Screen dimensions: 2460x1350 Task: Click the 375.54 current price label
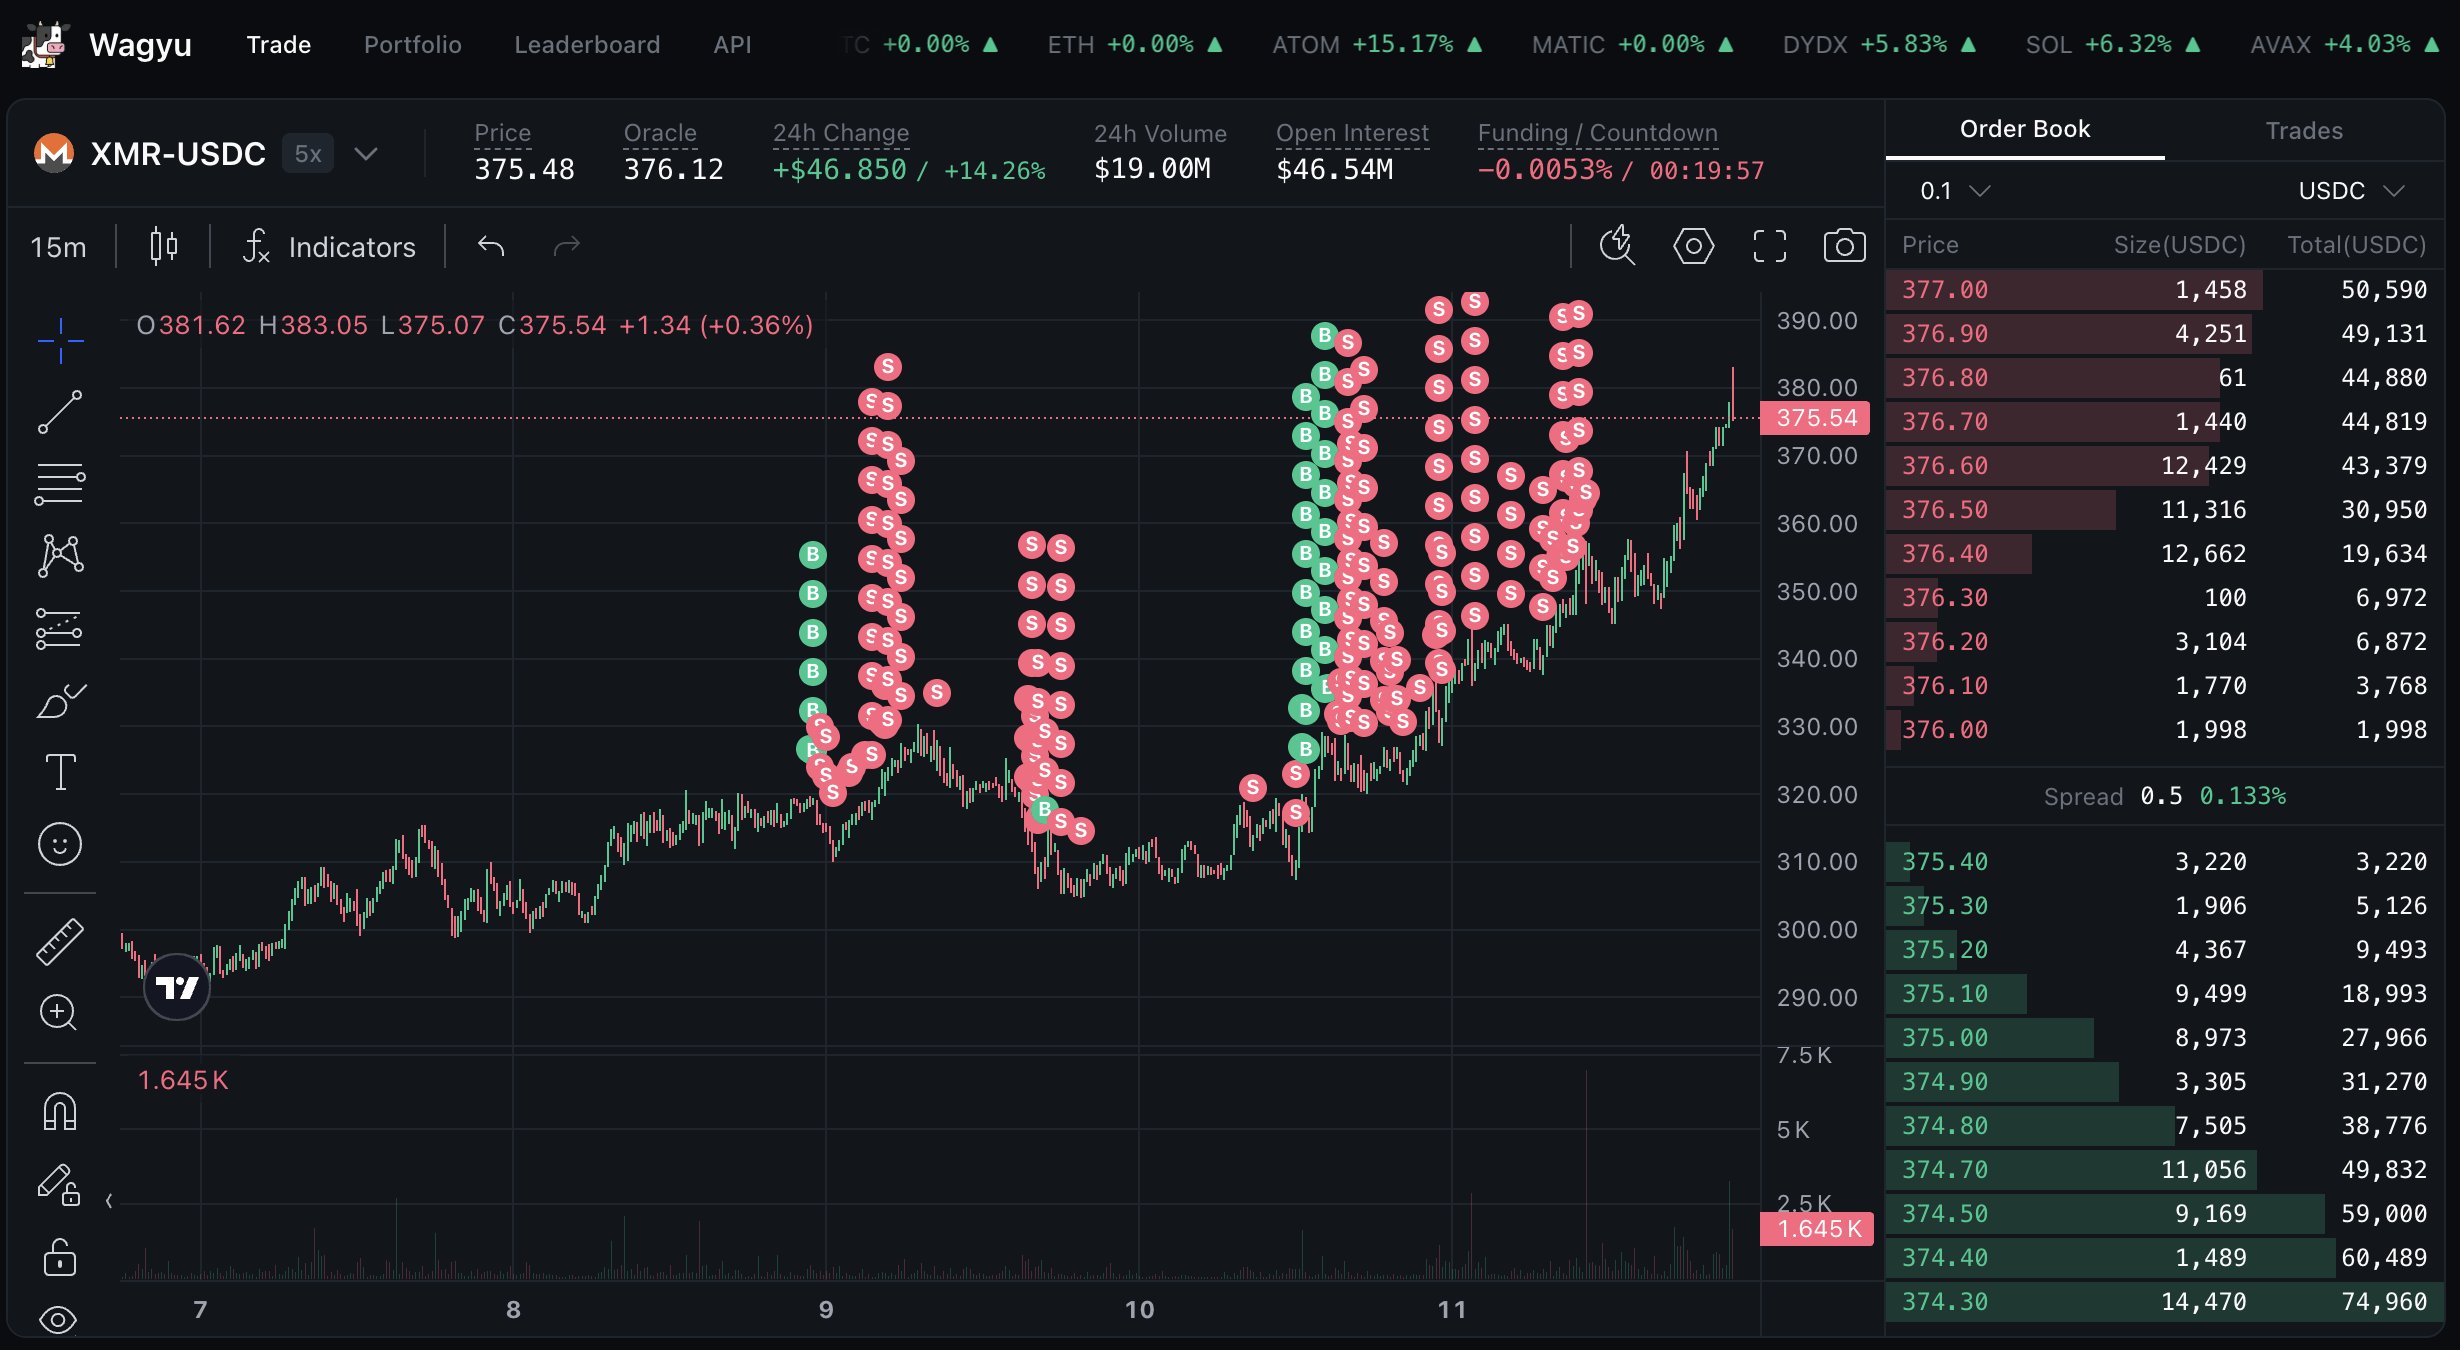coord(1815,418)
